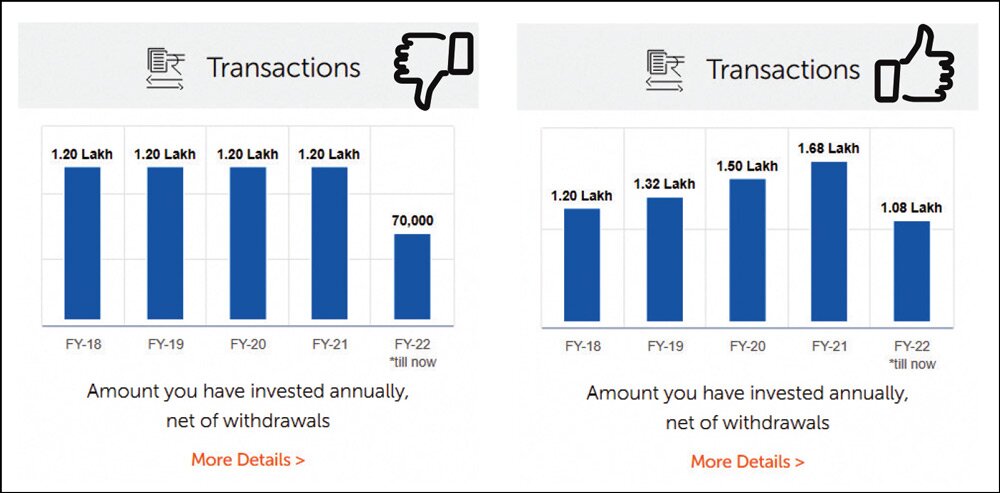Click the right Transactions rupee document icon
This screenshot has width=1000, height=493.
[663, 70]
